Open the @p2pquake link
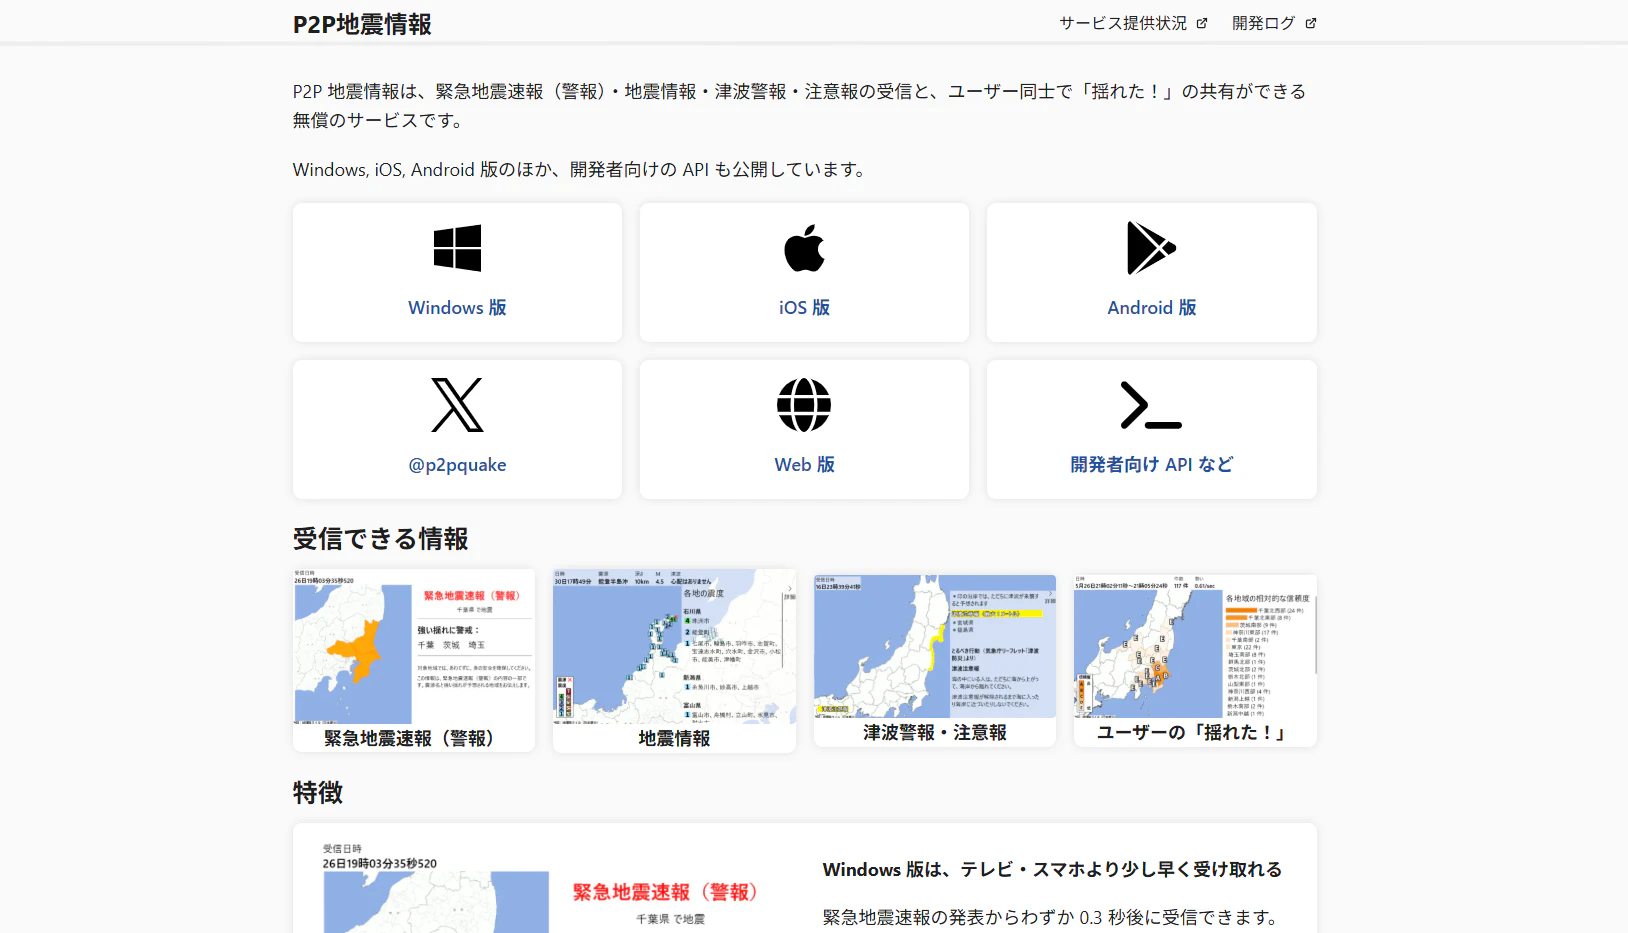The width and height of the screenshot is (1628, 933). 457,465
